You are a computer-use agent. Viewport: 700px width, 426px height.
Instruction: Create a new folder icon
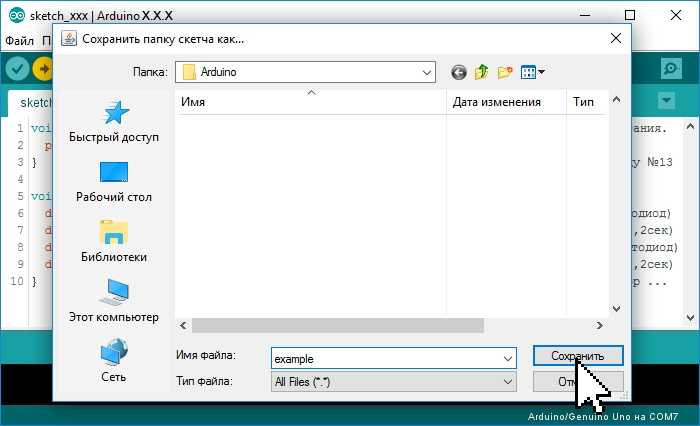click(x=504, y=72)
